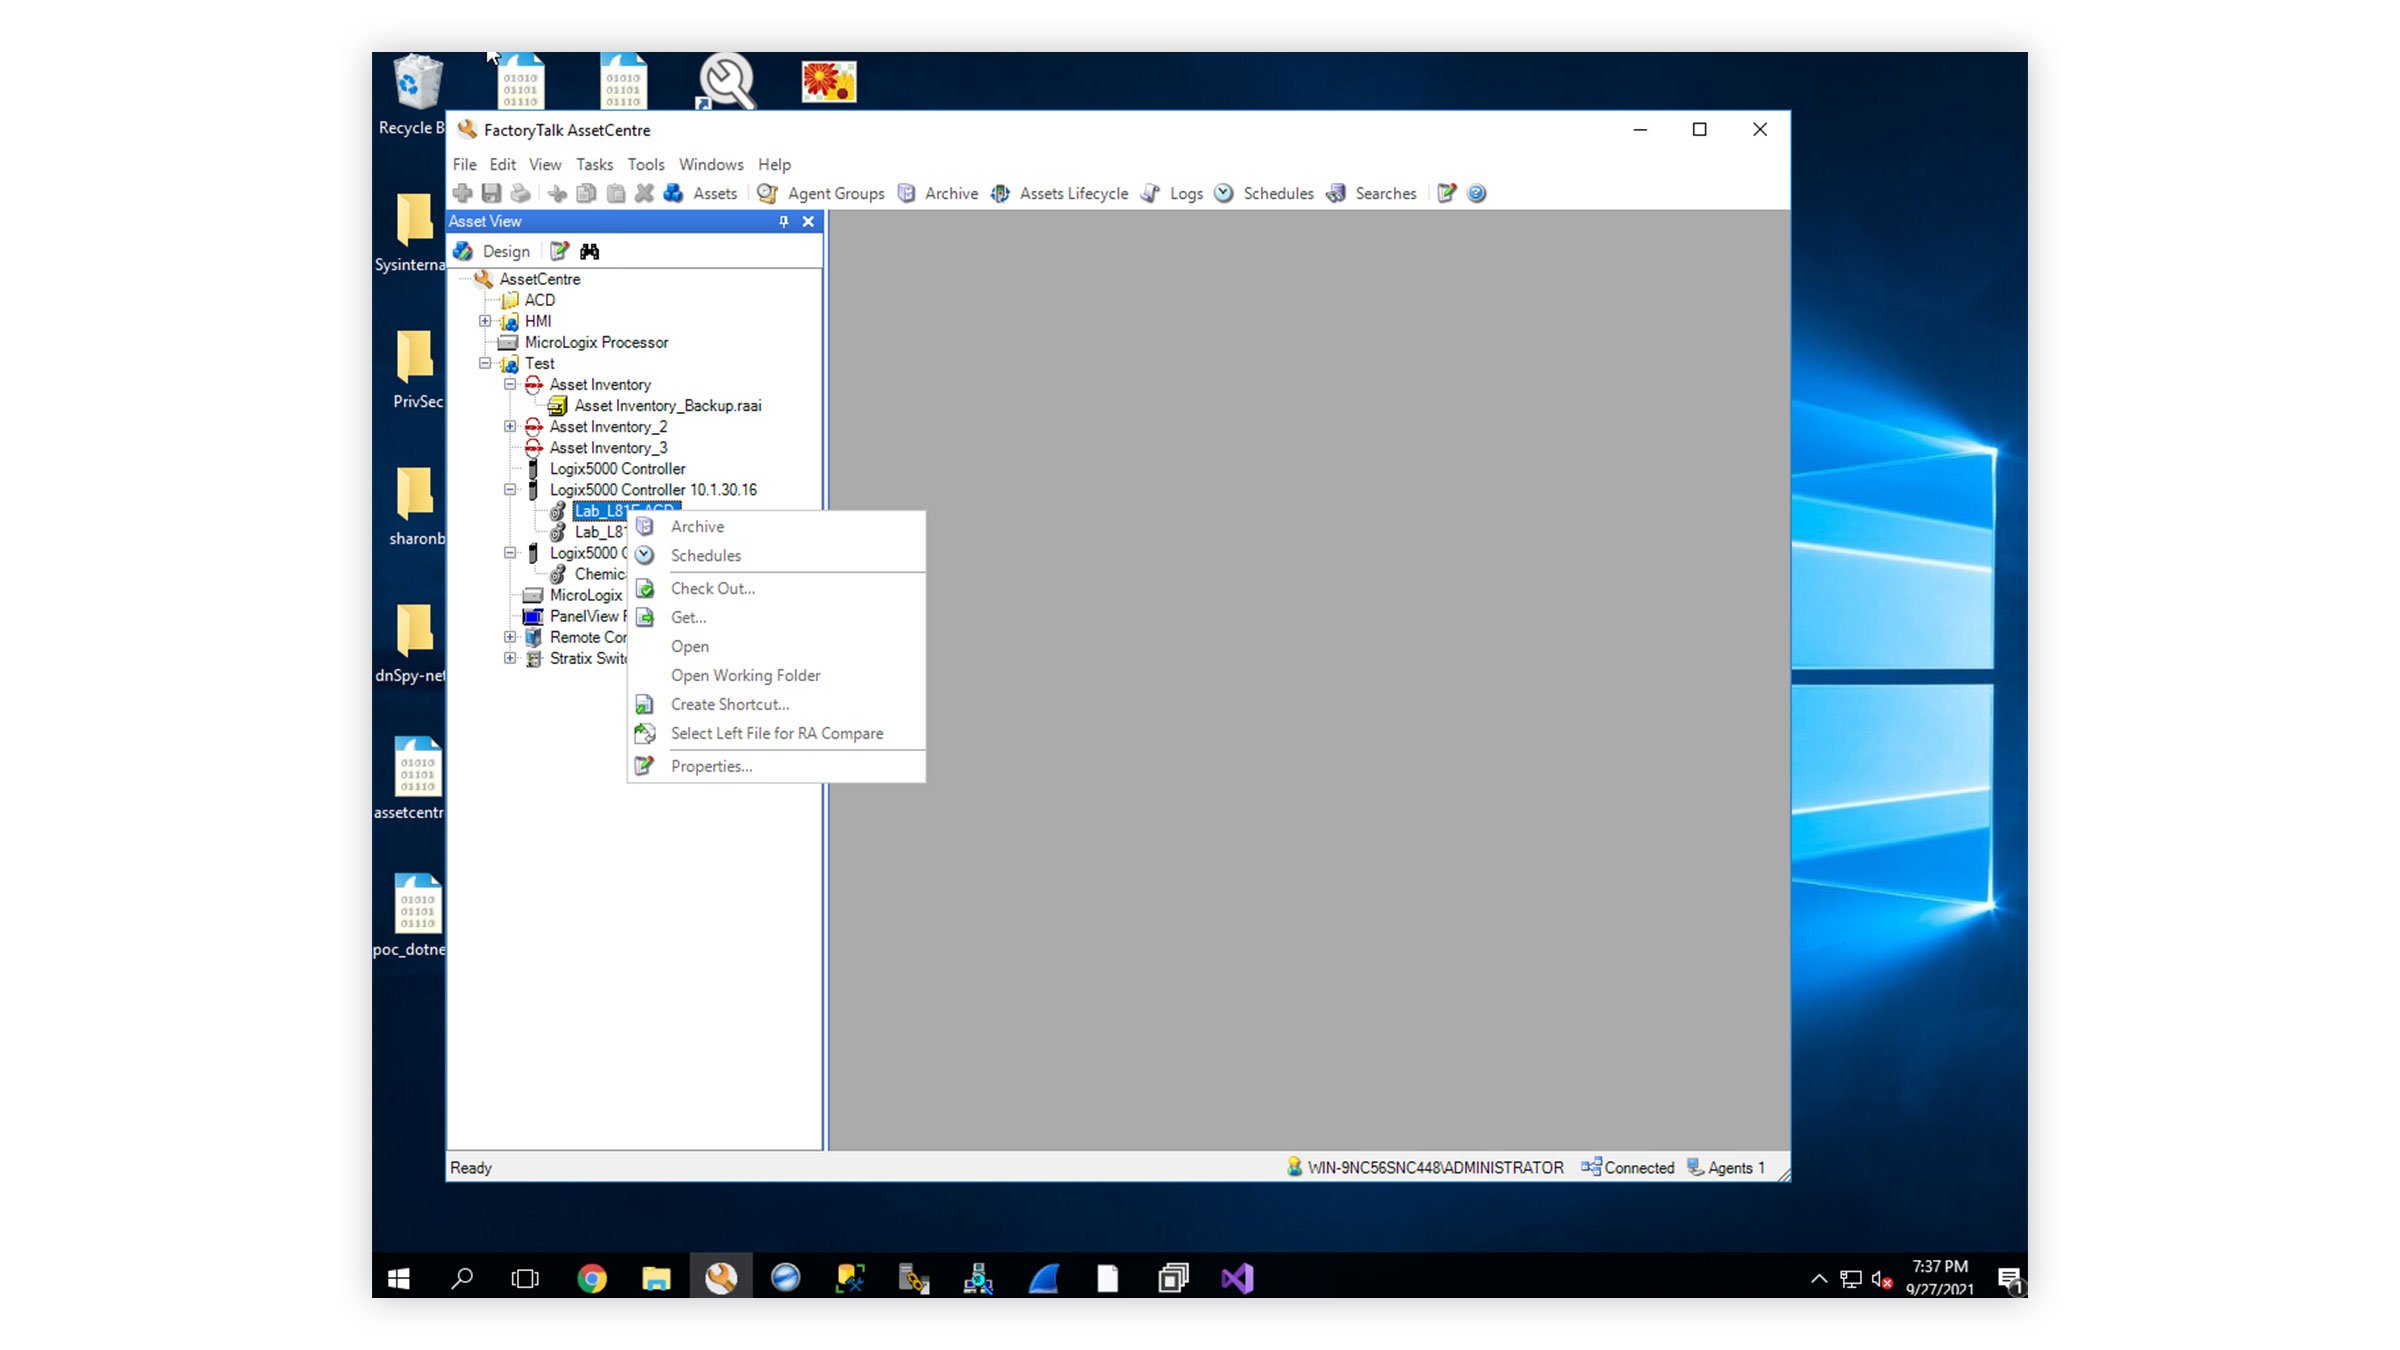This screenshot has width=2400, height=1350.
Task: Open the Tasks menu
Action: pos(594,164)
